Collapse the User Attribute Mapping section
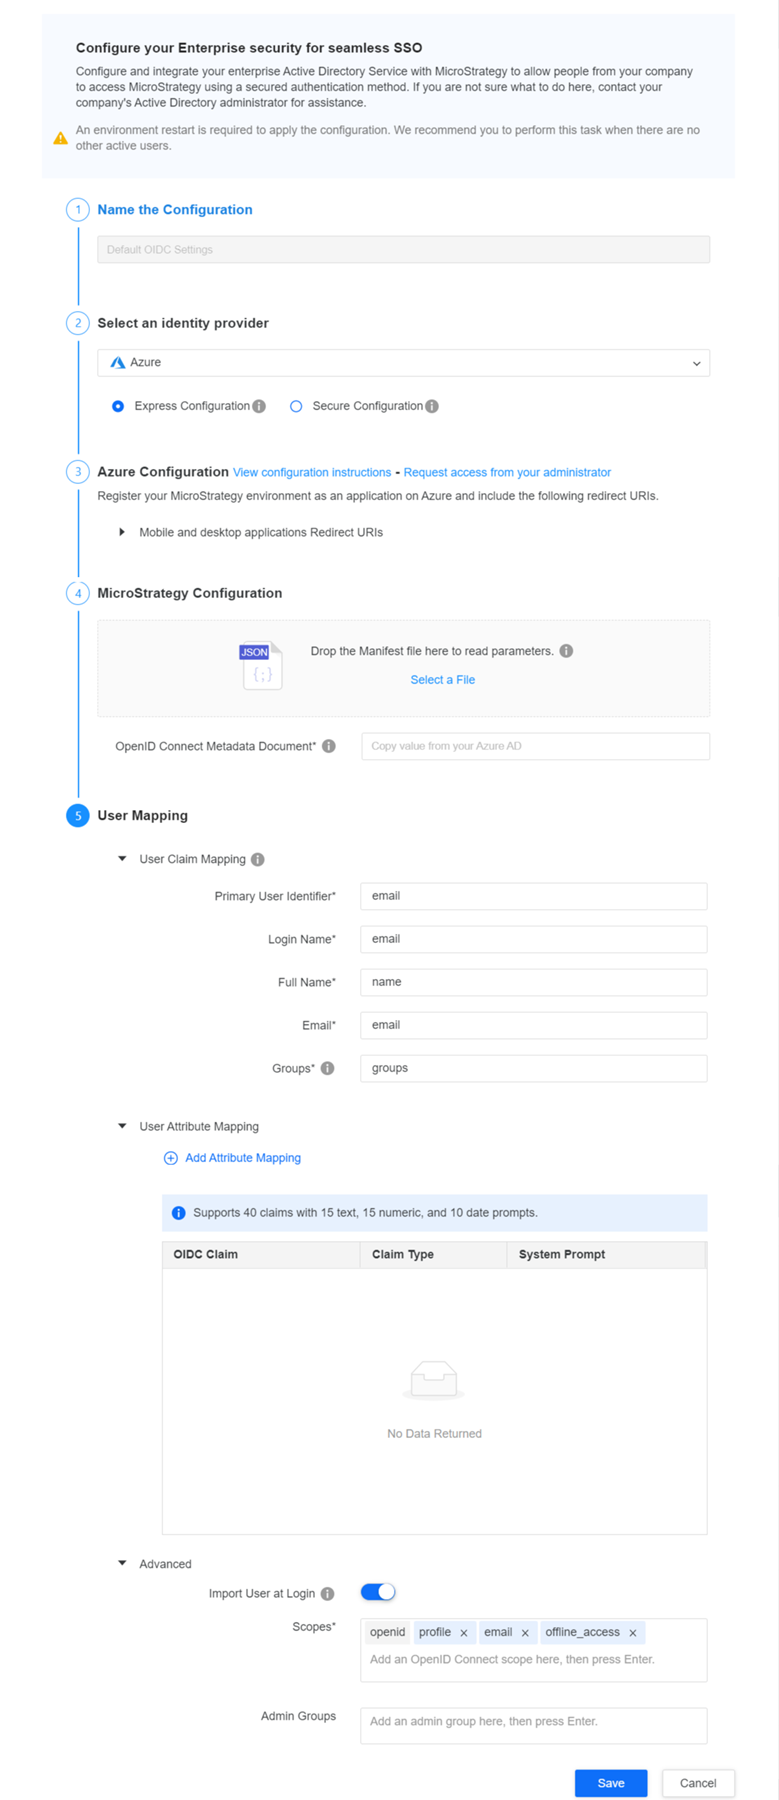The width and height of the screenshot is (779, 1800). coord(122,1126)
